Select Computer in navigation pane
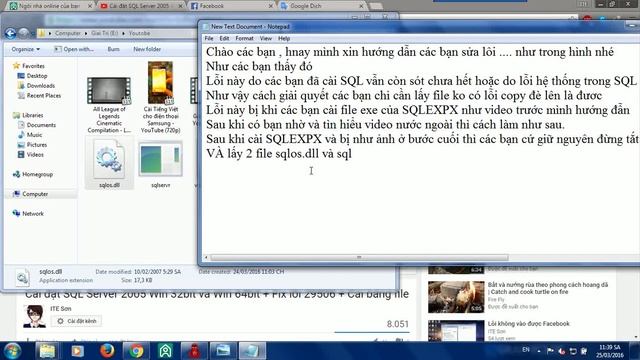This screenshot has width=640, height=360. pyautogui.click(x=31, y=194)
